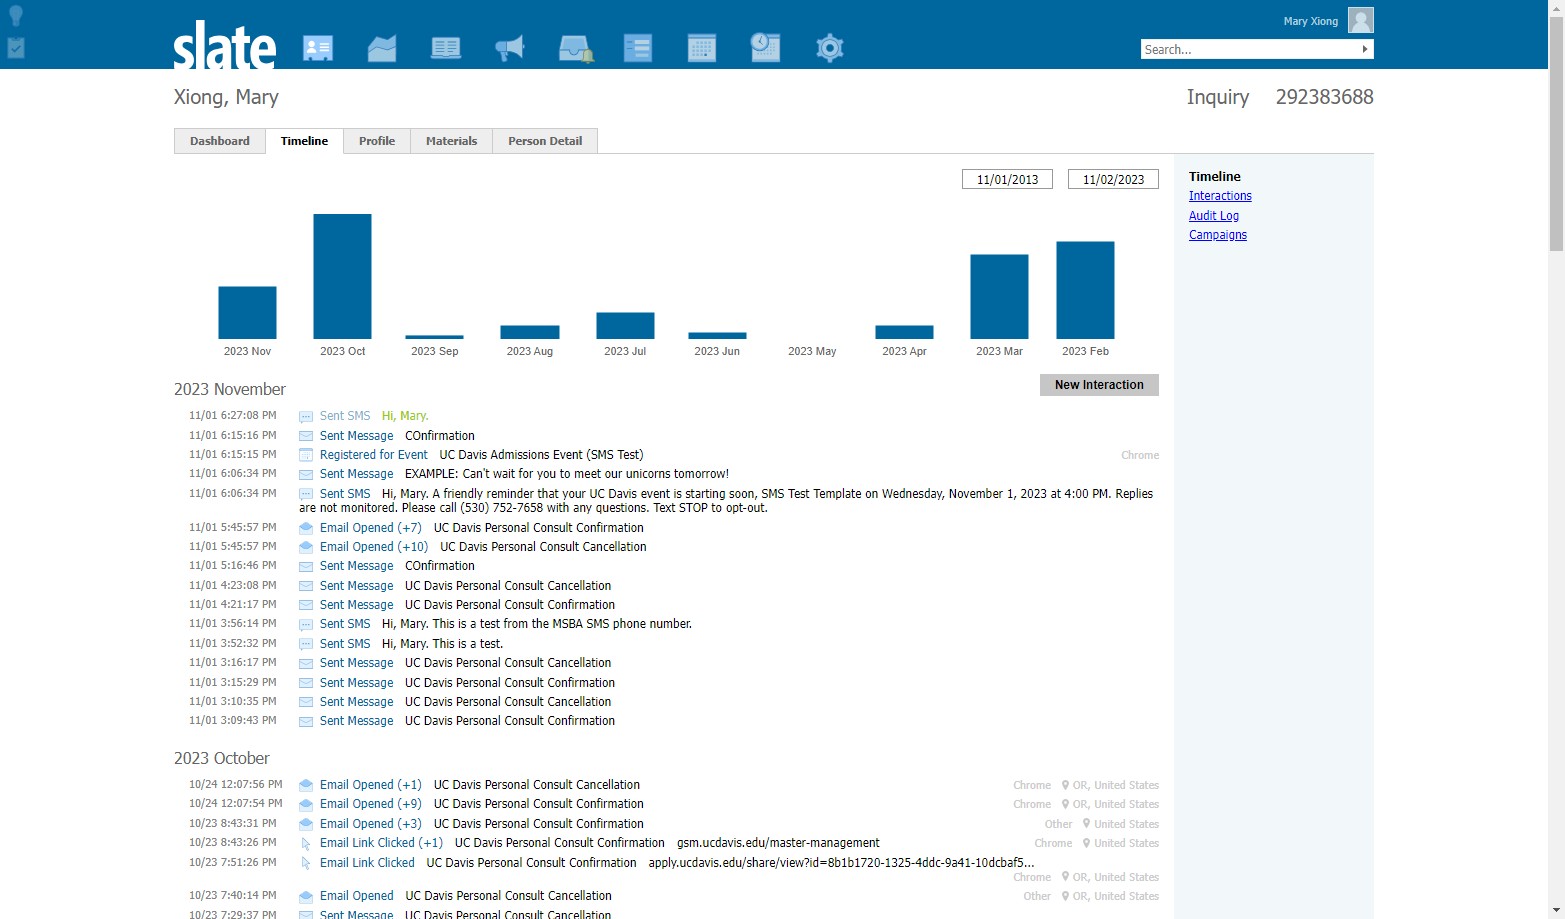Viewport: 1565px width, 919px height.
Task: Open the Campaigns link
Action: tap(1218, 235)
